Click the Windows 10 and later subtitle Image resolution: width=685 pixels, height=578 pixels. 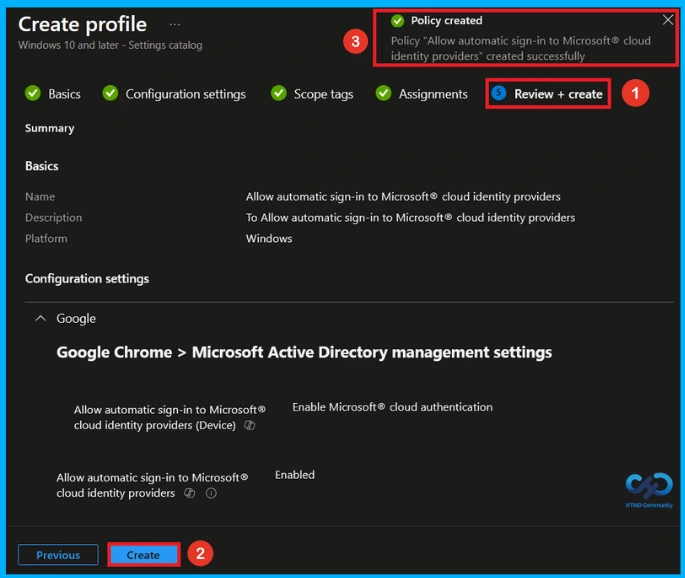pos(110,45)
